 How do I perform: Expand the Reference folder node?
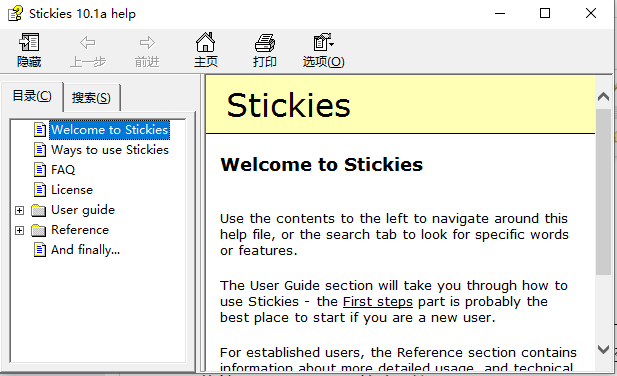19,230
